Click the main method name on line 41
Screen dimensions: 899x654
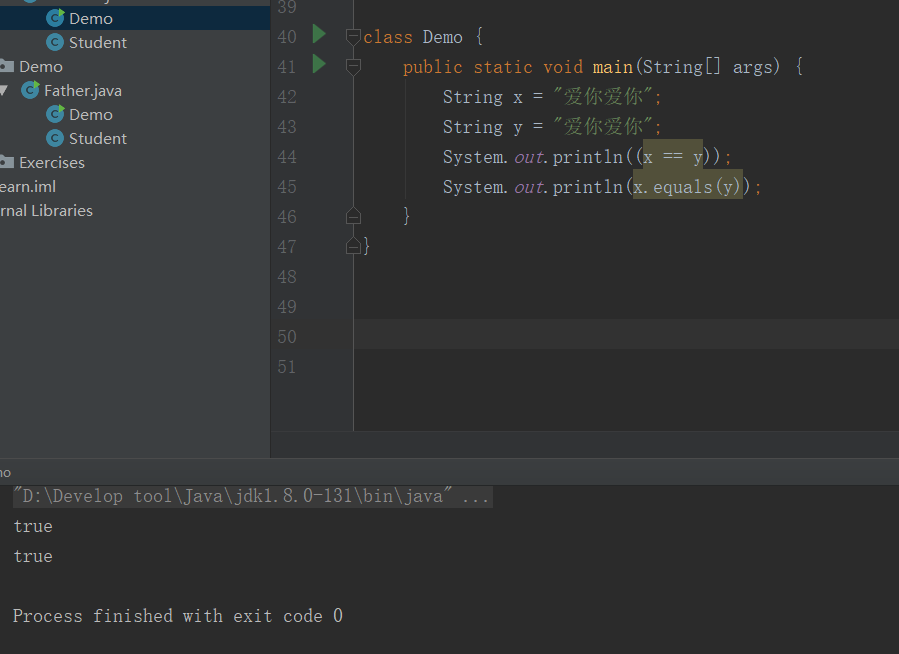[x=612, y=67]
